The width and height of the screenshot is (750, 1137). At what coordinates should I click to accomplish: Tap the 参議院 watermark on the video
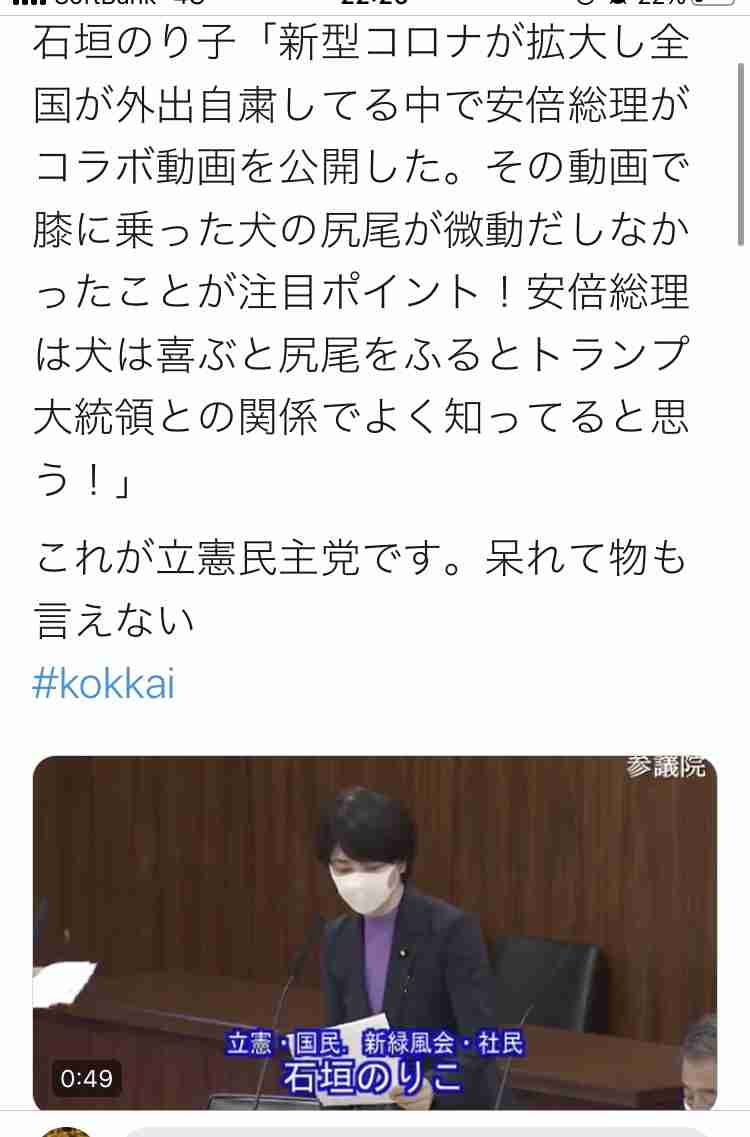(x=666, y=766)
